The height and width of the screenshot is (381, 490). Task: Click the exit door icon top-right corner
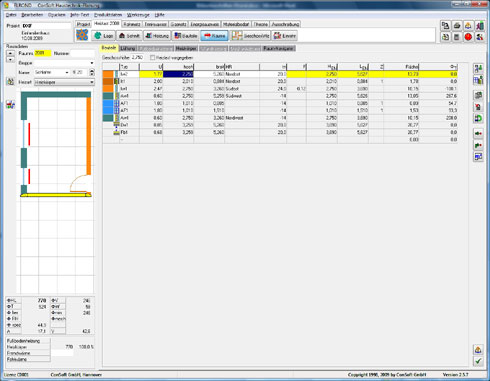480,26
